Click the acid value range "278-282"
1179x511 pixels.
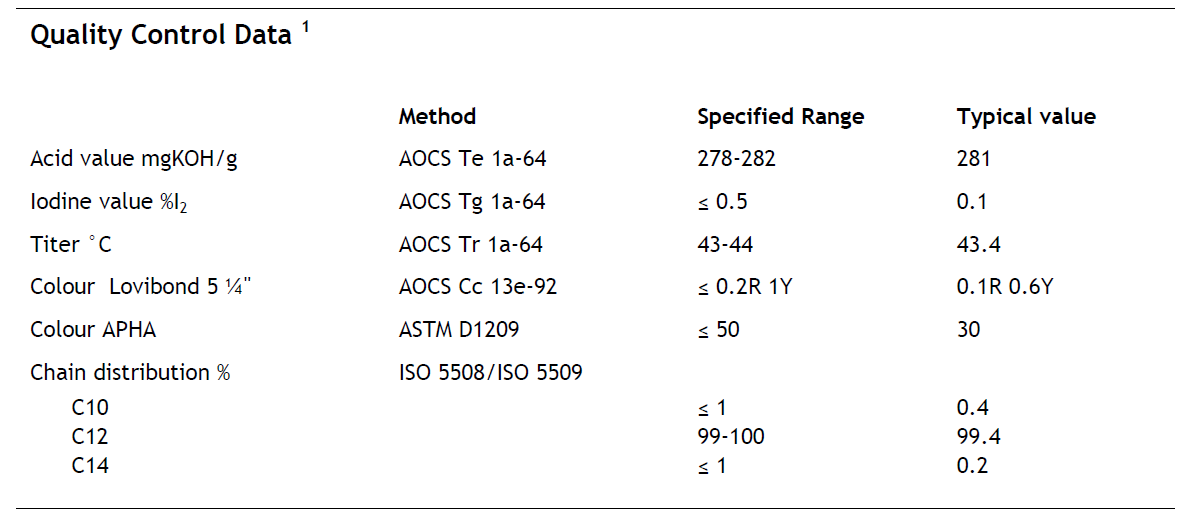click(x=736, y=159)
